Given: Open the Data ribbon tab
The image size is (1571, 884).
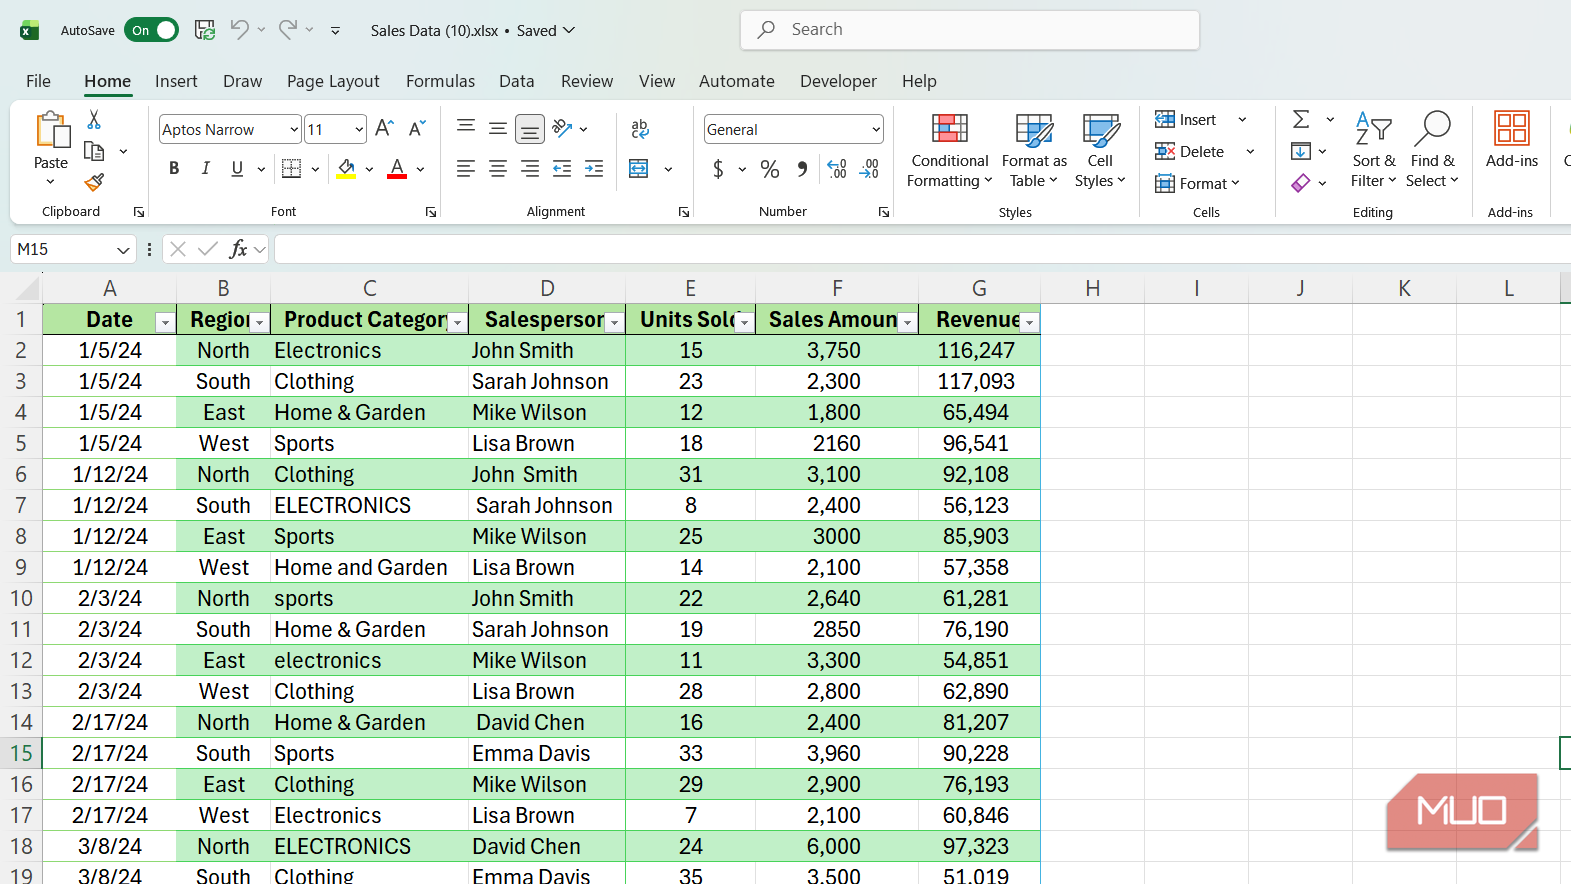Looking at the screenshot, I should (x=517, y=81).
